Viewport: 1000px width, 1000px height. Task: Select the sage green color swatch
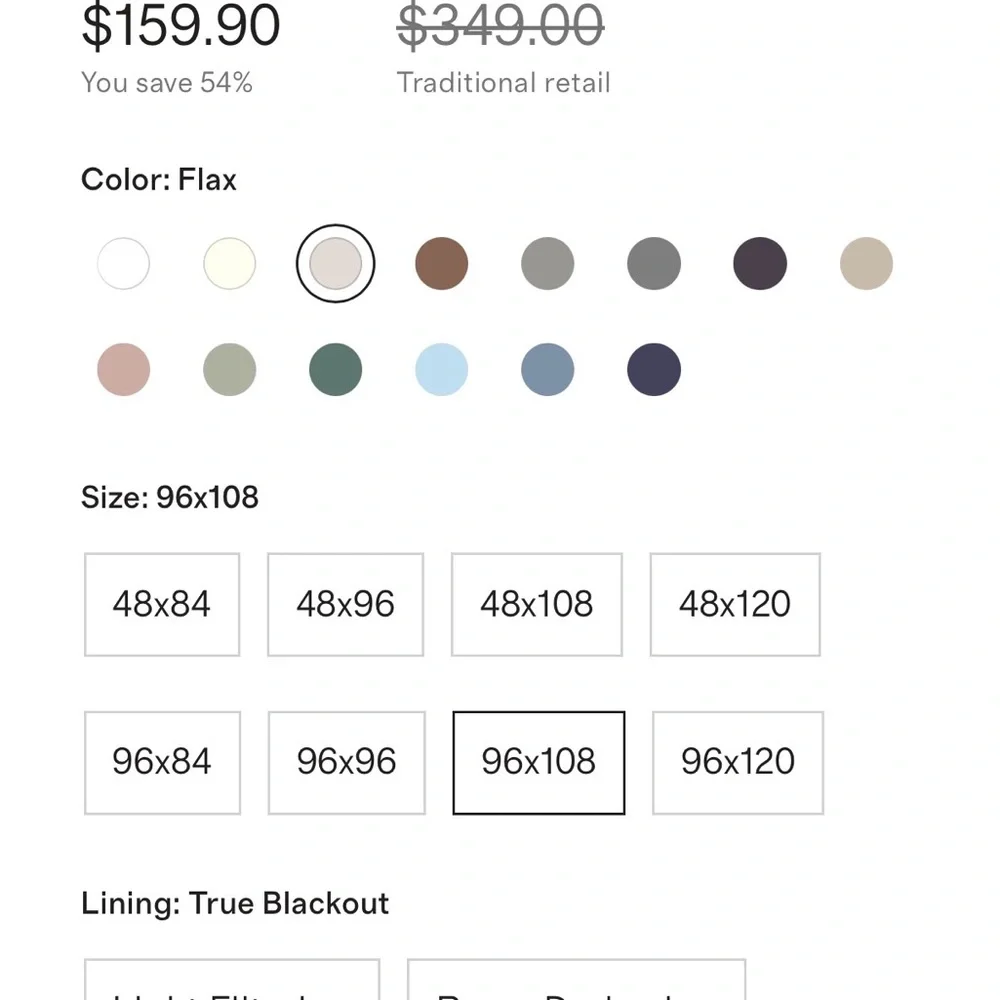230,369
